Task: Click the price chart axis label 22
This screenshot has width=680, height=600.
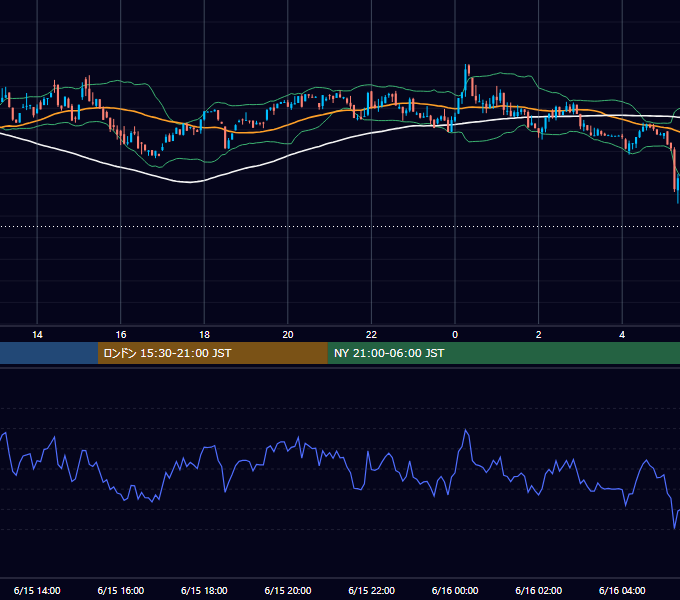Action: pyautogui.click(x=371, y=335)
